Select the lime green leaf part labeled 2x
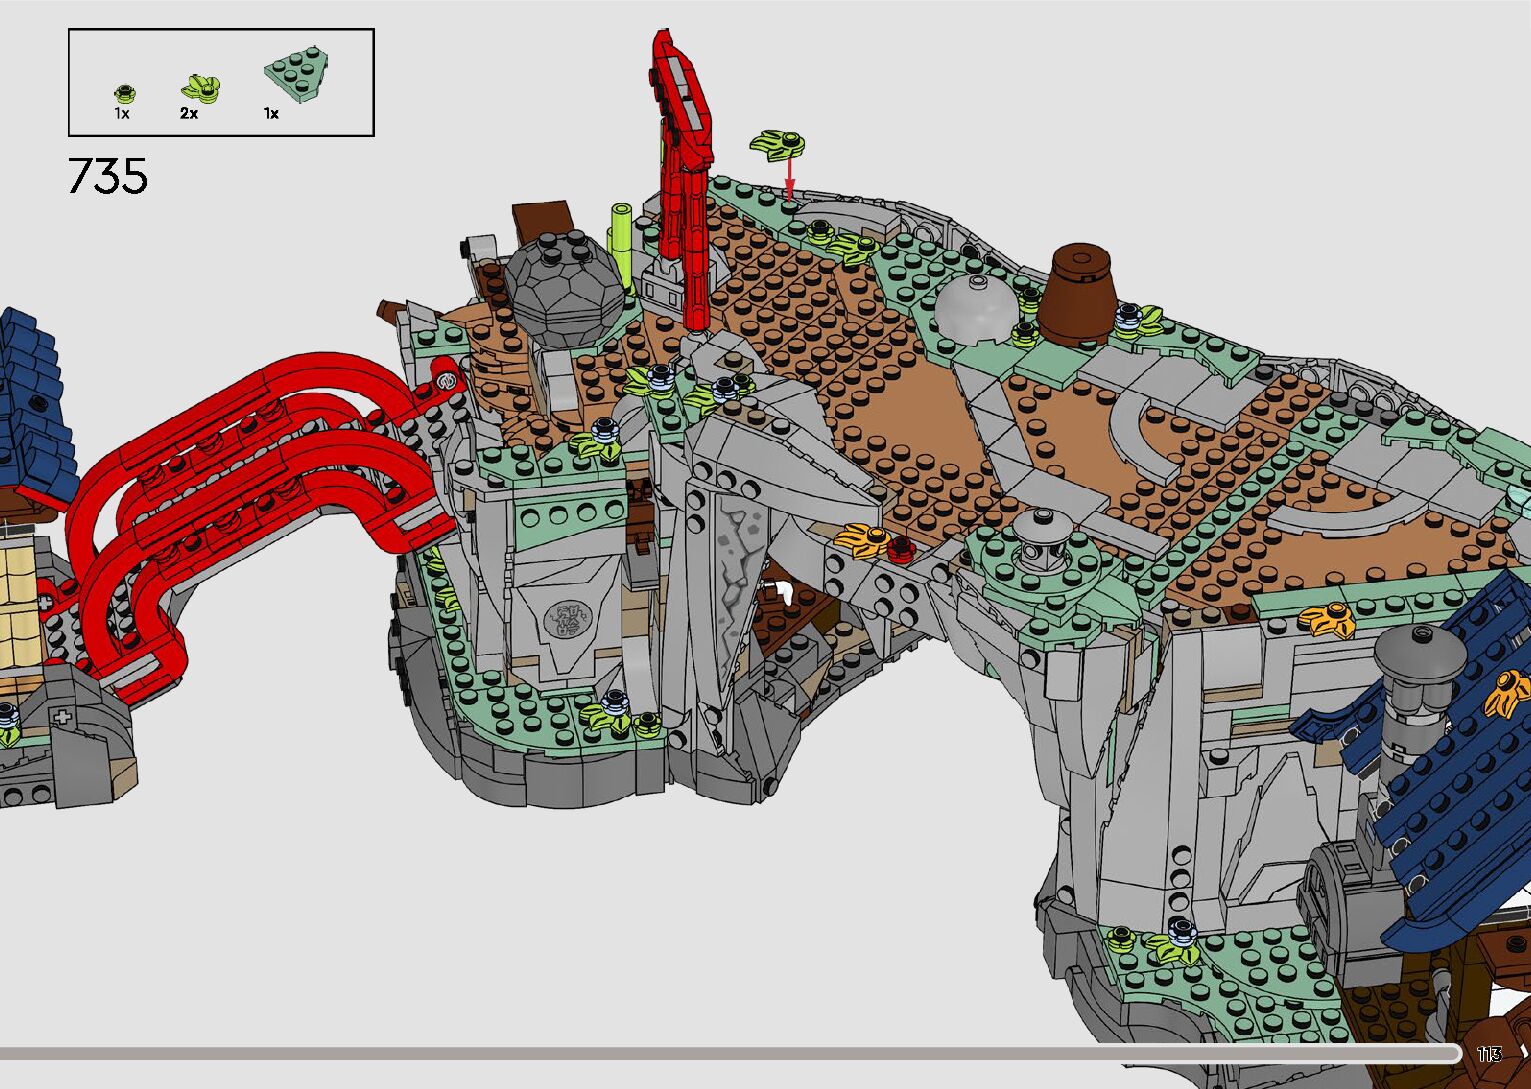 [x=201, y=90]
